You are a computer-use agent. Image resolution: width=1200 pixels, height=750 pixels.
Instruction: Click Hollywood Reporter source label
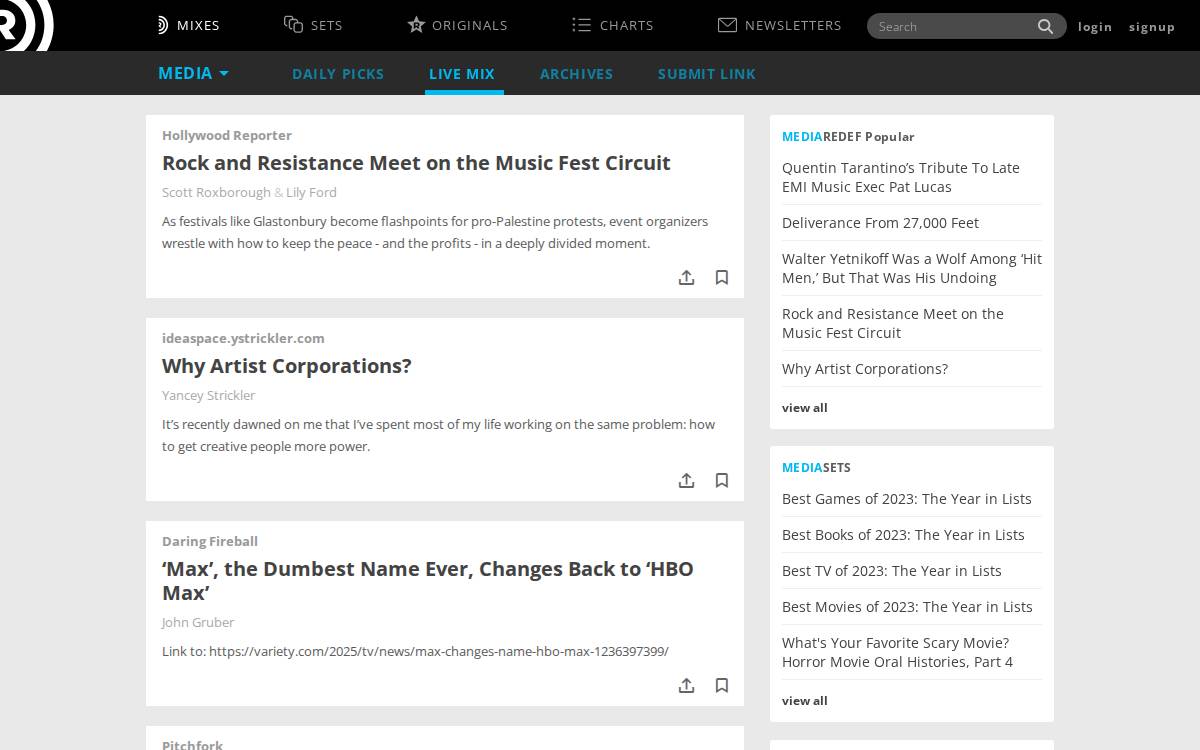tap(227, 135)
